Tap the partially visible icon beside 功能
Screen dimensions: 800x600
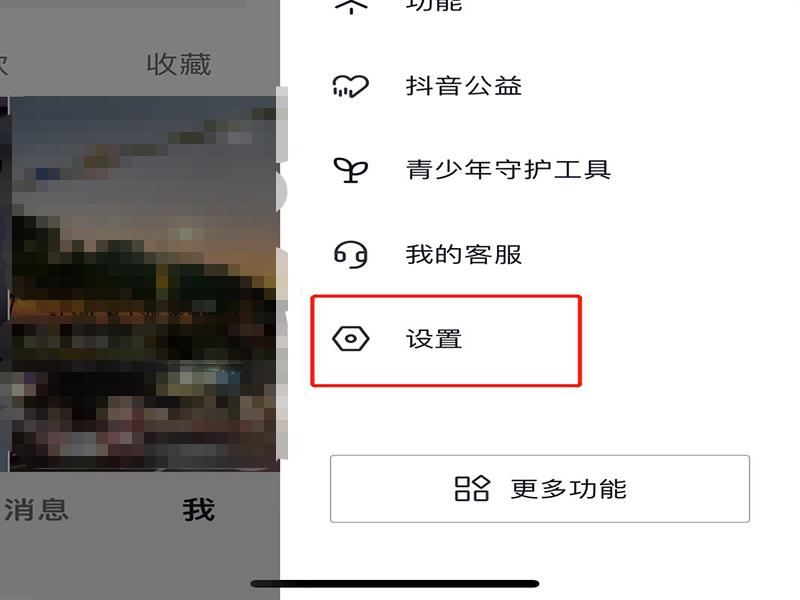coord(351,6)
